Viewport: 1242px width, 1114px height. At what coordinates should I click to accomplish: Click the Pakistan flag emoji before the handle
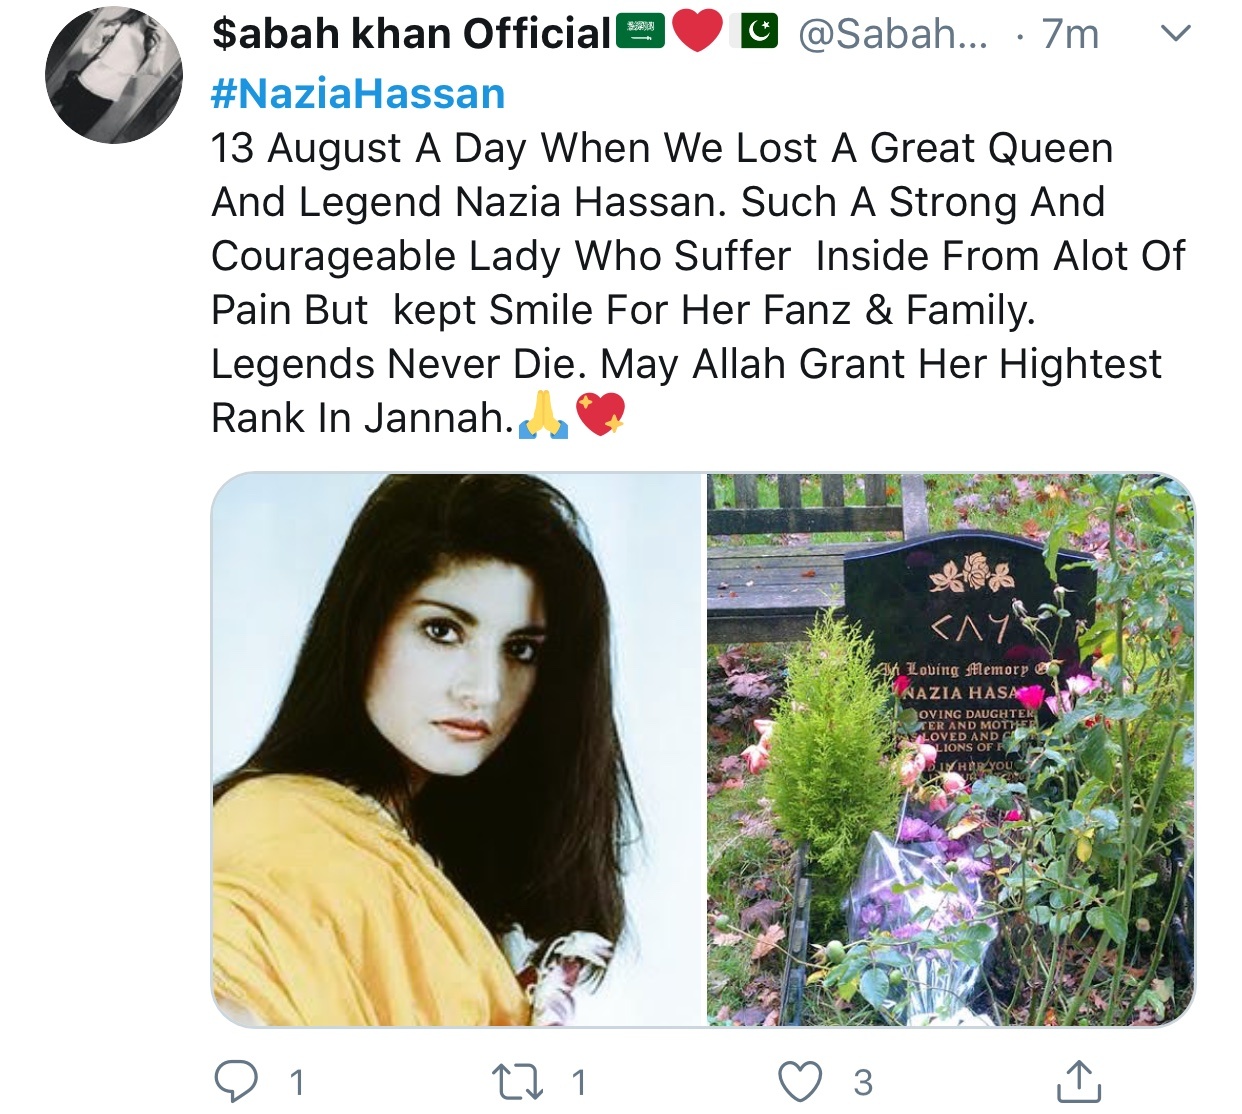coord(758,33)
